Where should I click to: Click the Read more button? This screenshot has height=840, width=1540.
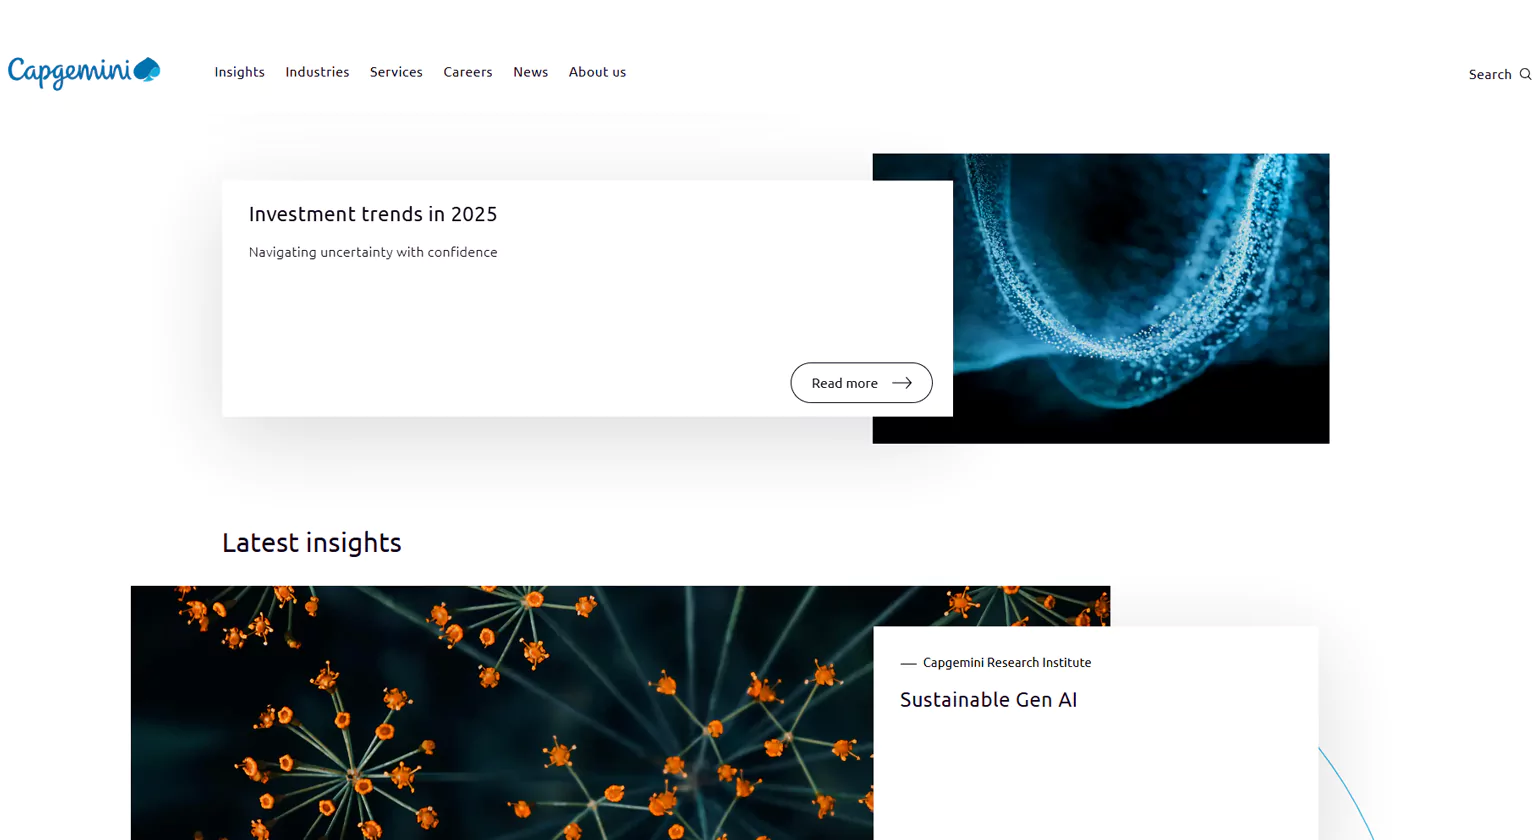pyautogui.click(x=861, y=382)
